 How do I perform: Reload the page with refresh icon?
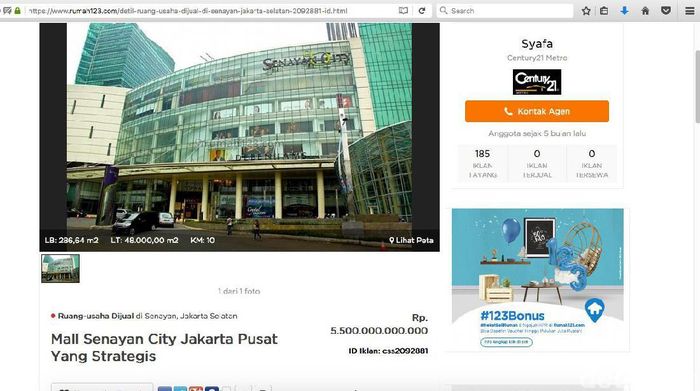422,10
